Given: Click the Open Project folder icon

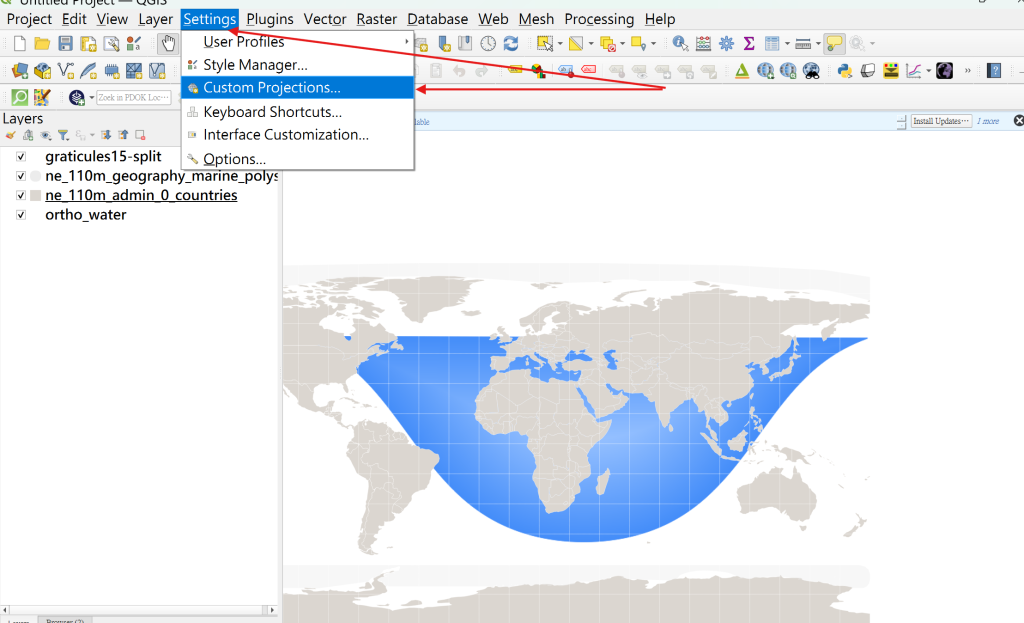Looking at the screenshot, I should (x=42, y=44).
